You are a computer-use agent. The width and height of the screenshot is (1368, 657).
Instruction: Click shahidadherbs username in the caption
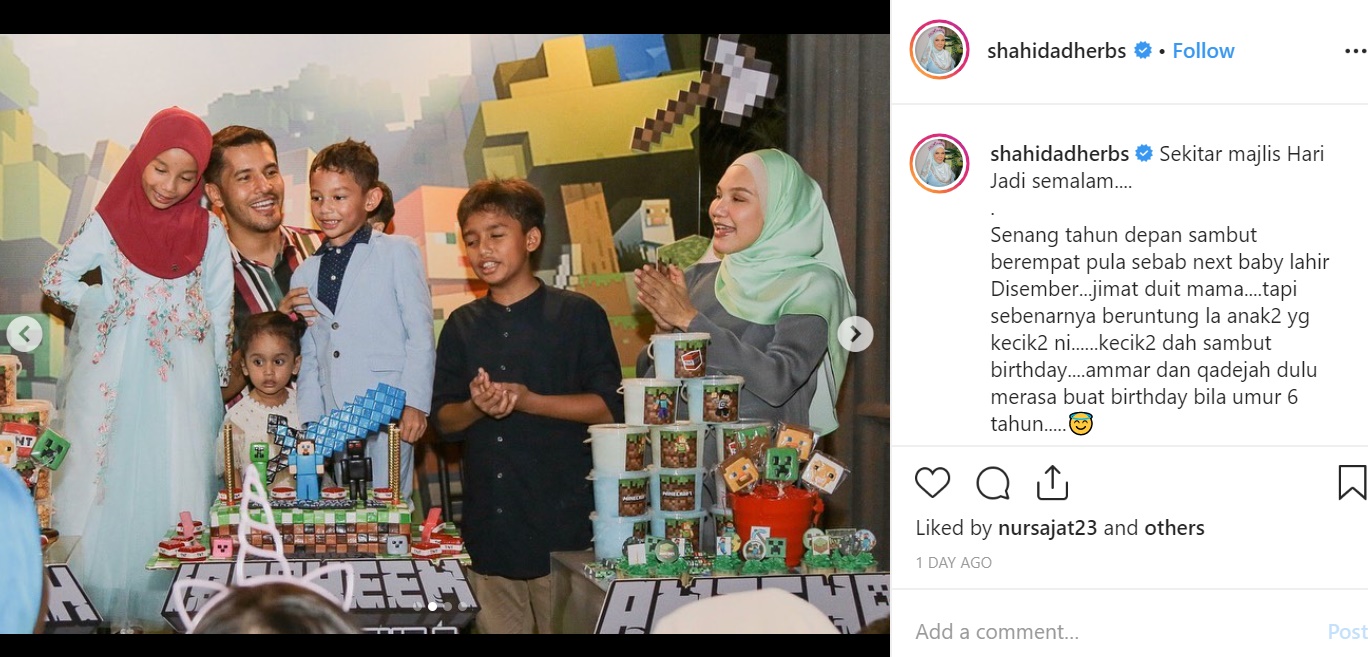(x=1059, y=154)
